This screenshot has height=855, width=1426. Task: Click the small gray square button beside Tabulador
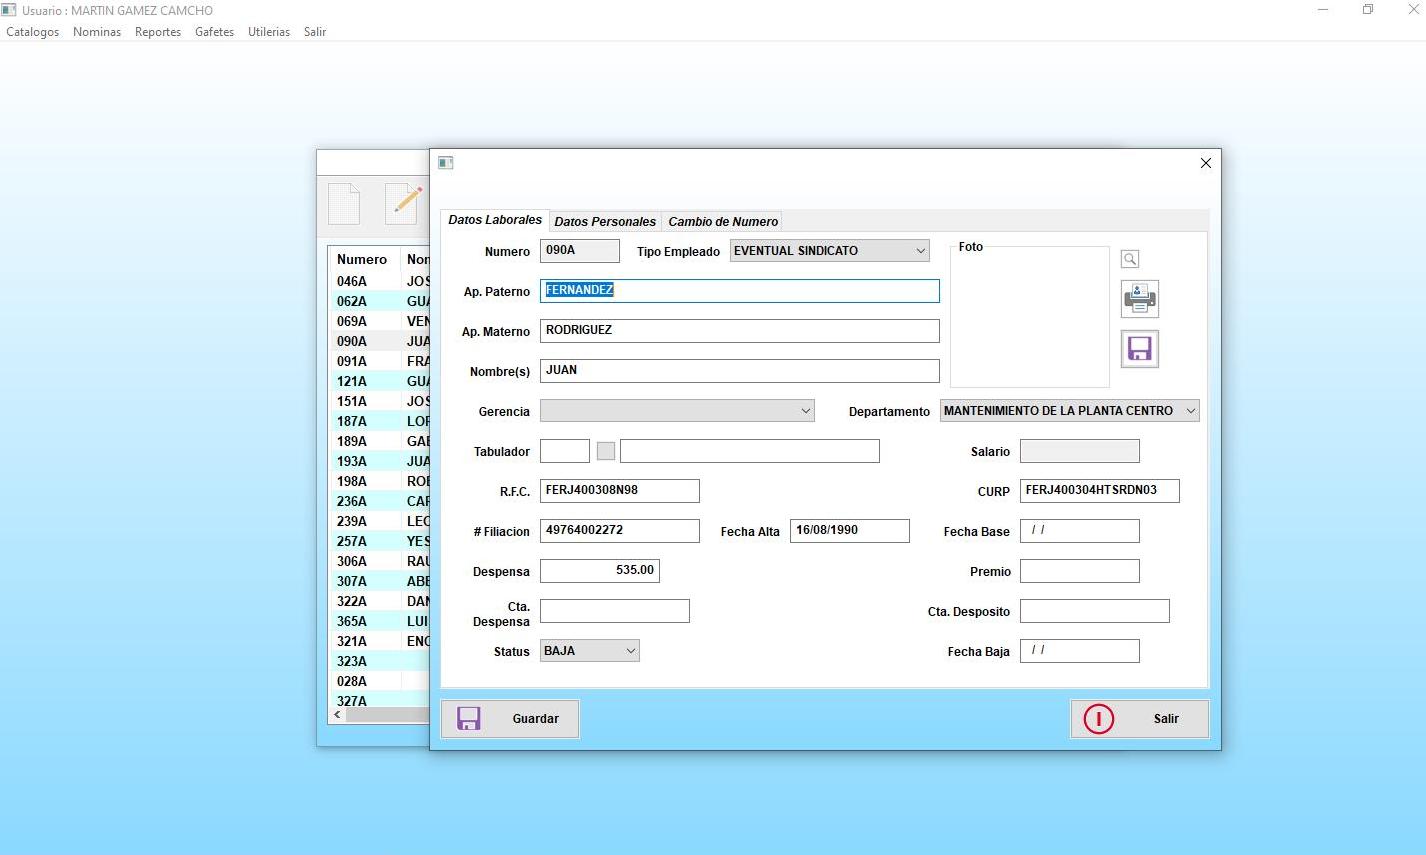point(605,451)
